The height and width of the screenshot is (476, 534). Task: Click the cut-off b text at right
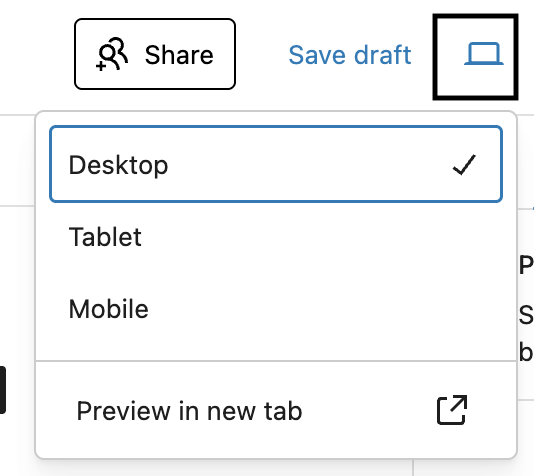pyautogui.click(x=526, y=352)
